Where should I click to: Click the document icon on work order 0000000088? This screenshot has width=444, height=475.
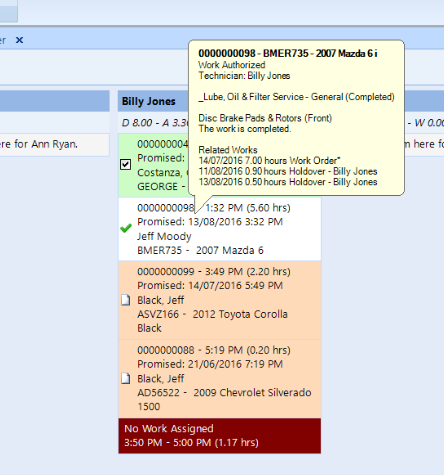tap(125, 378)
